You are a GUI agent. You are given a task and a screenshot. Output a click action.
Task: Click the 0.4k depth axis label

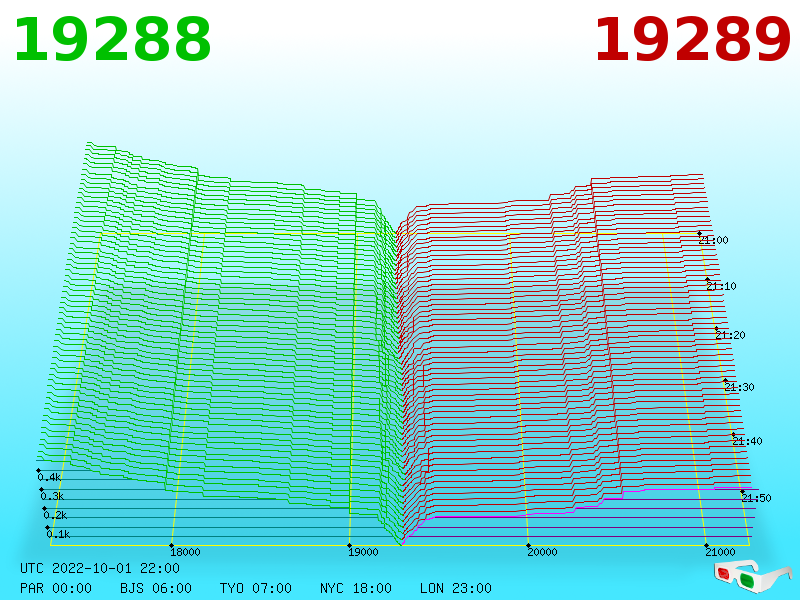[x=49, y=478]
